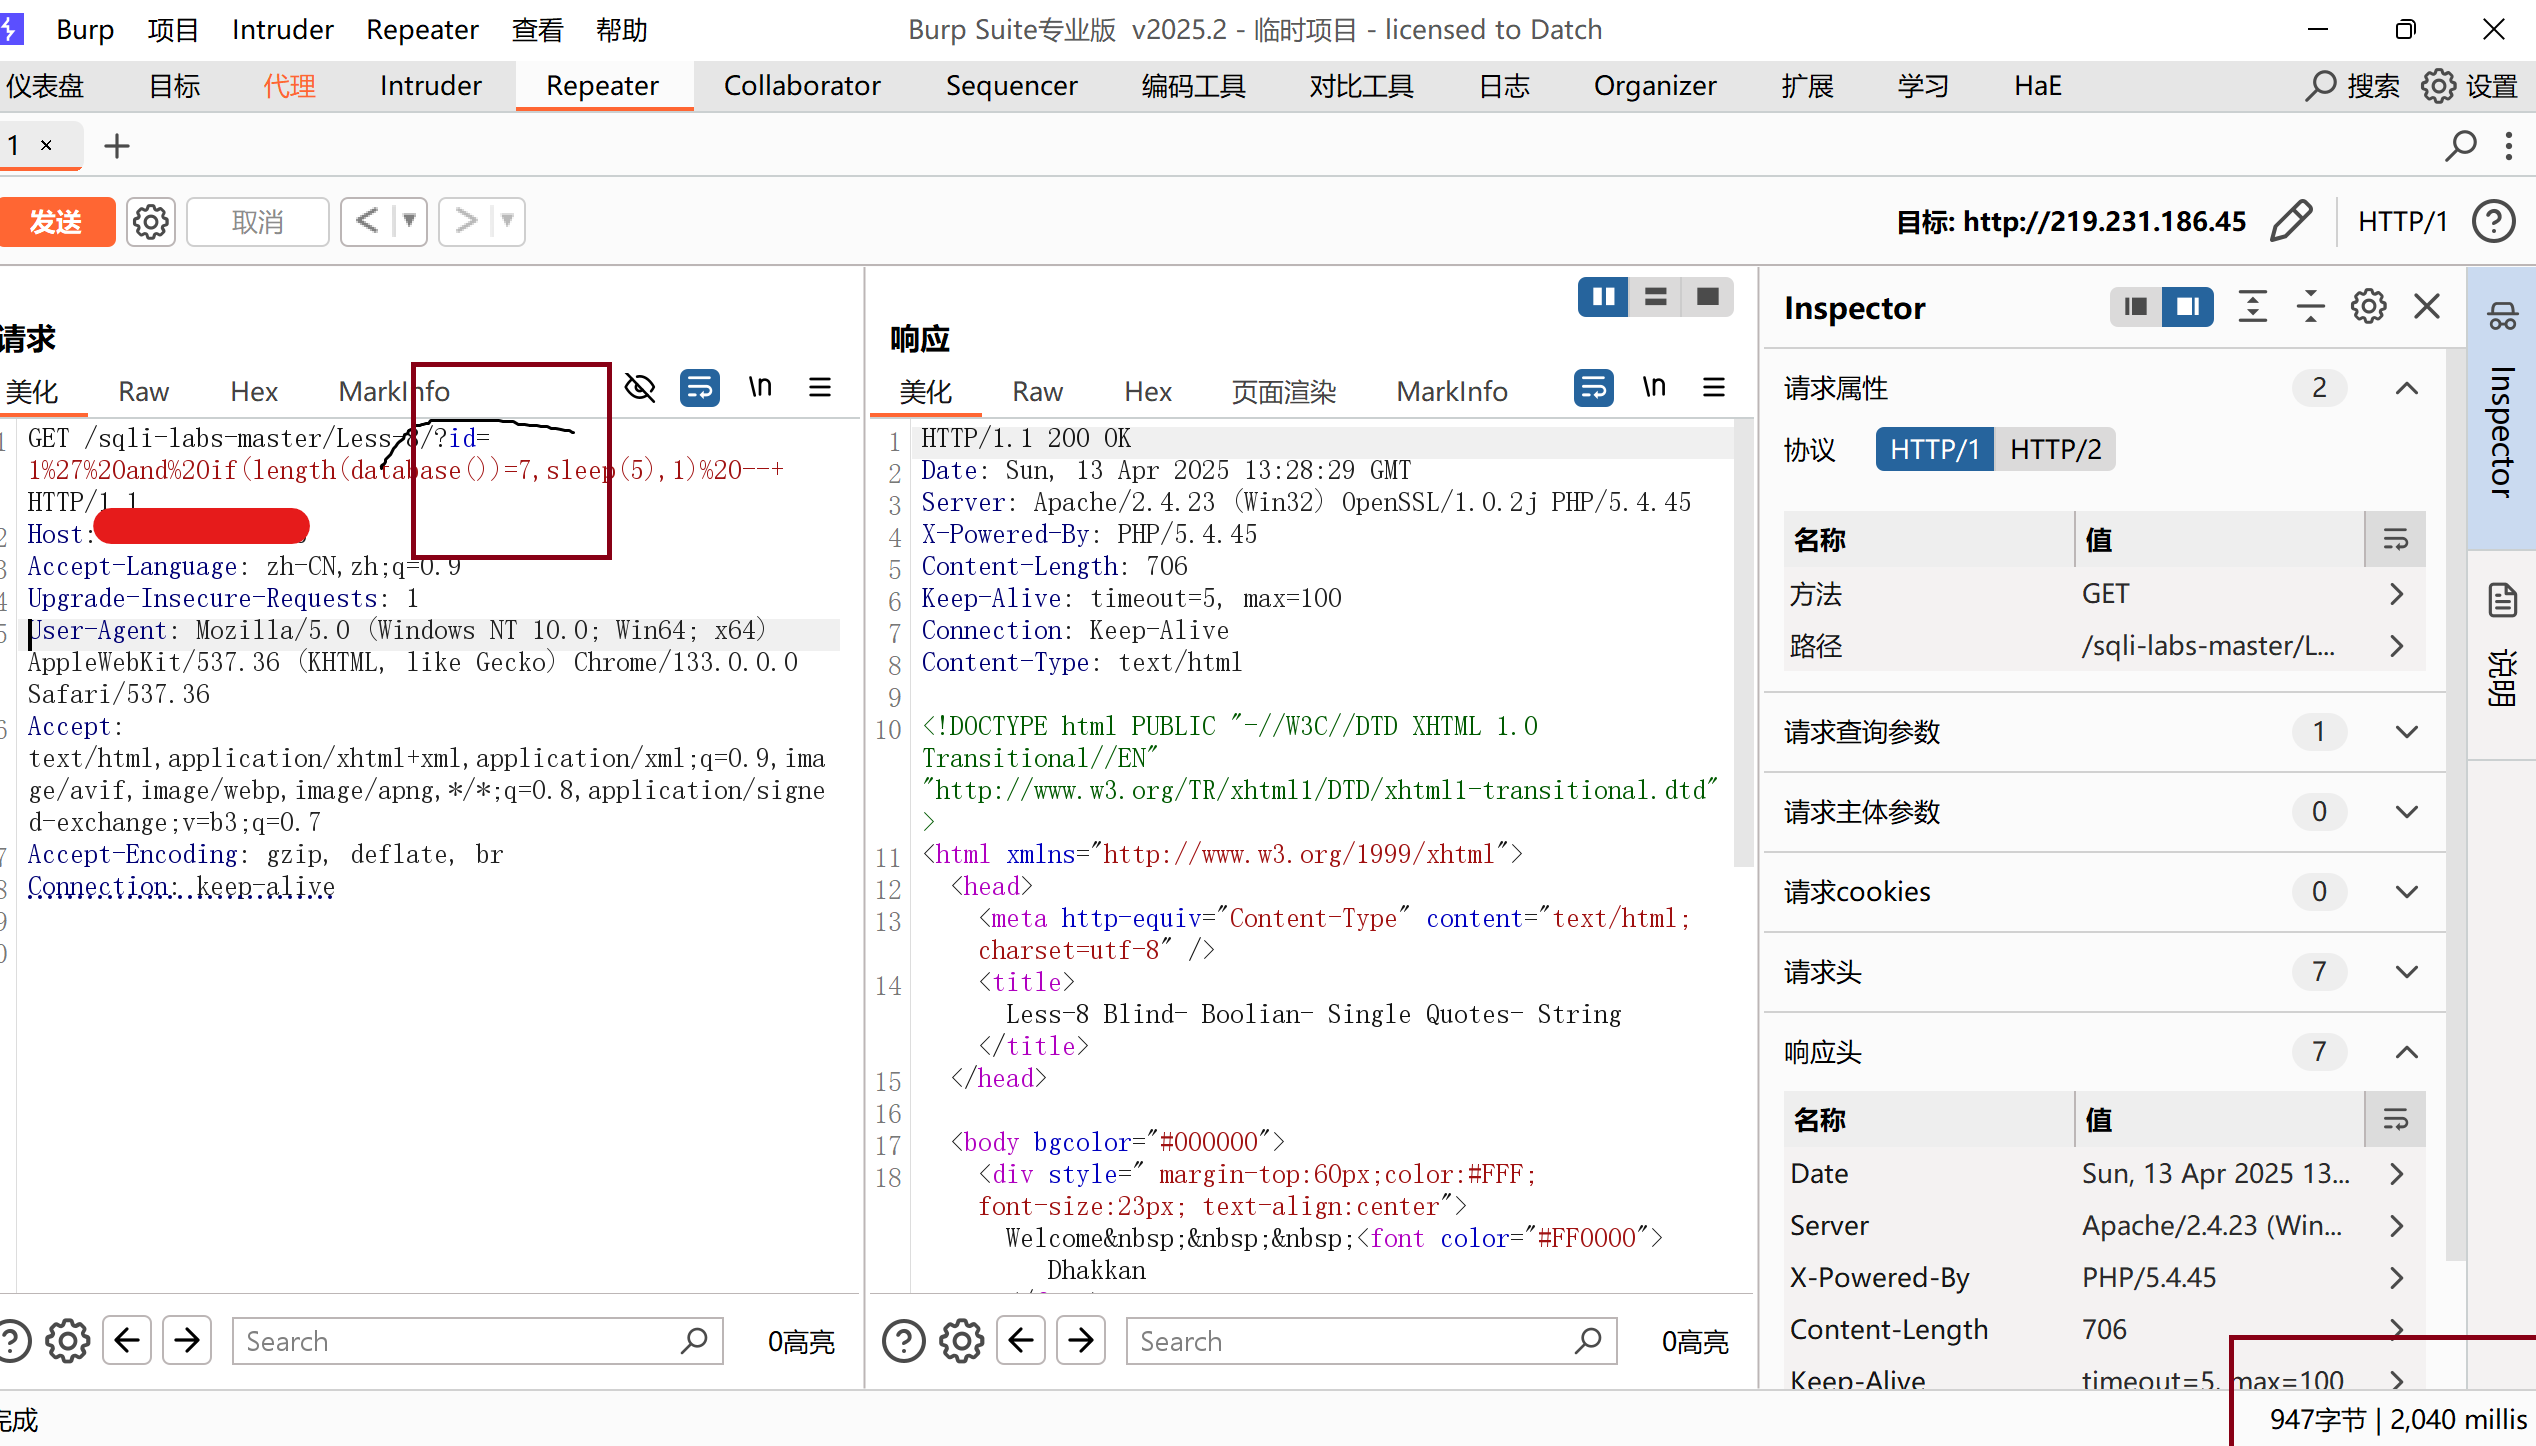Click the 取消 cancel button
Image resolution: width=2536 pixels, height=1446 pixels.
[x=258, y=221]
